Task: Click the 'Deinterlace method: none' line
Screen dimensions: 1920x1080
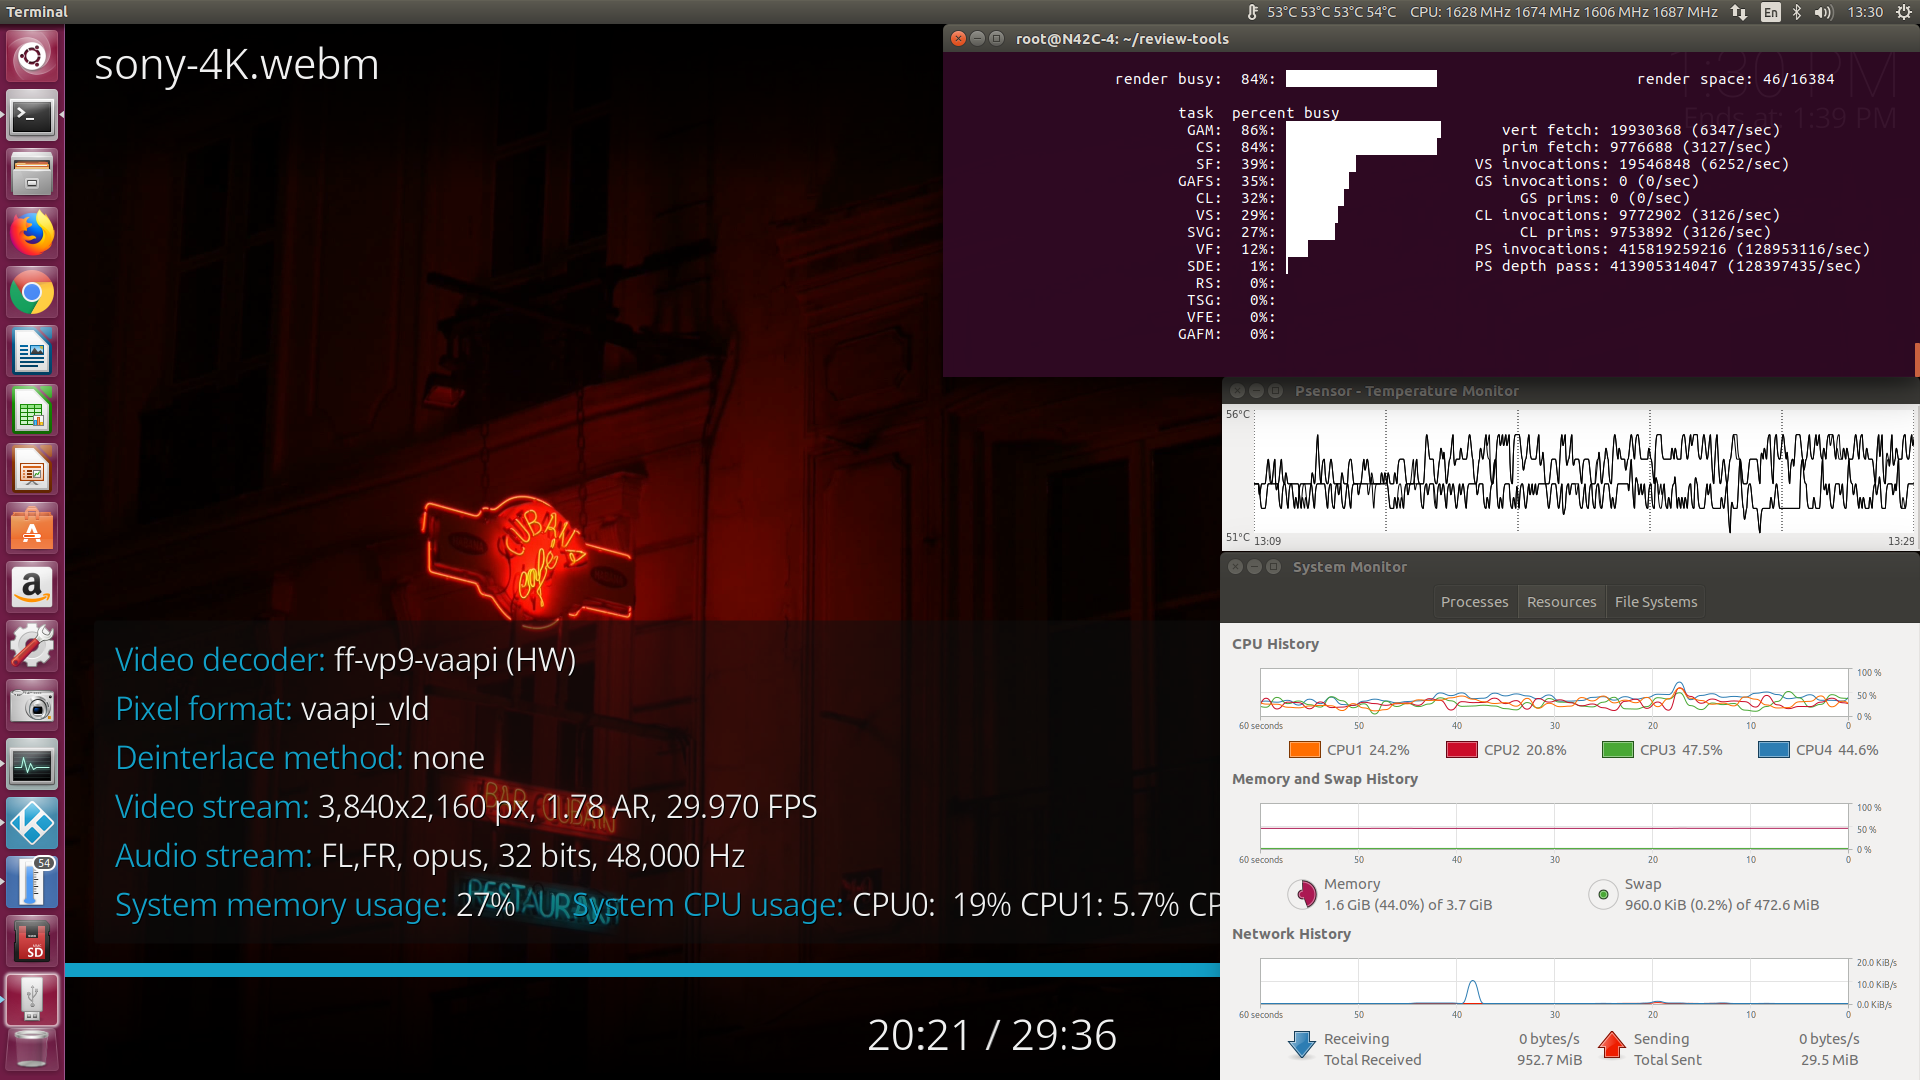Action: click(300, 758)
